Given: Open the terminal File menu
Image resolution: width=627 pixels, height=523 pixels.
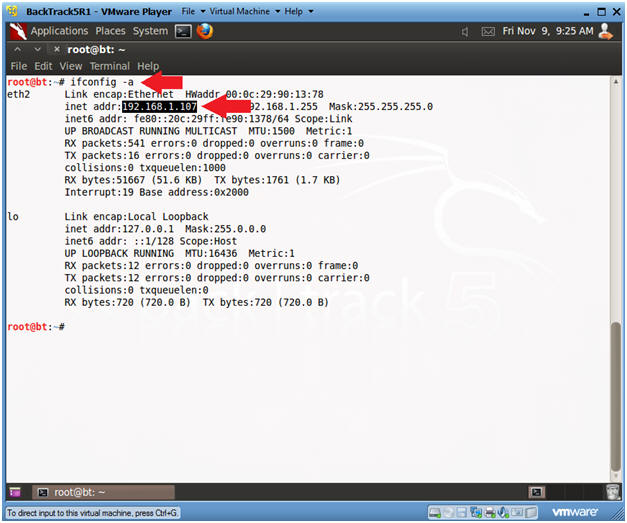Looking at the screenshot, I should [19, 66].
